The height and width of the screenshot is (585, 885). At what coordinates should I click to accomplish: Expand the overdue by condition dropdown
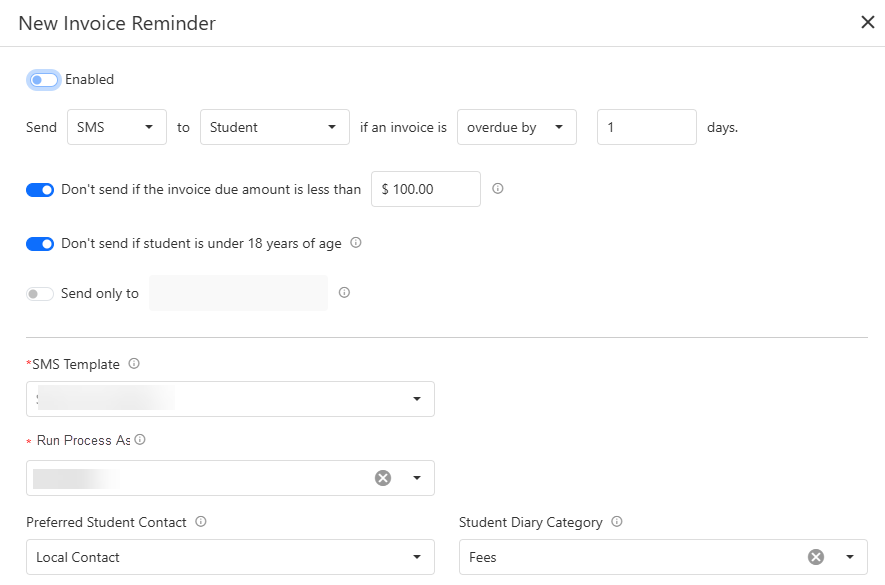[516, 128]
